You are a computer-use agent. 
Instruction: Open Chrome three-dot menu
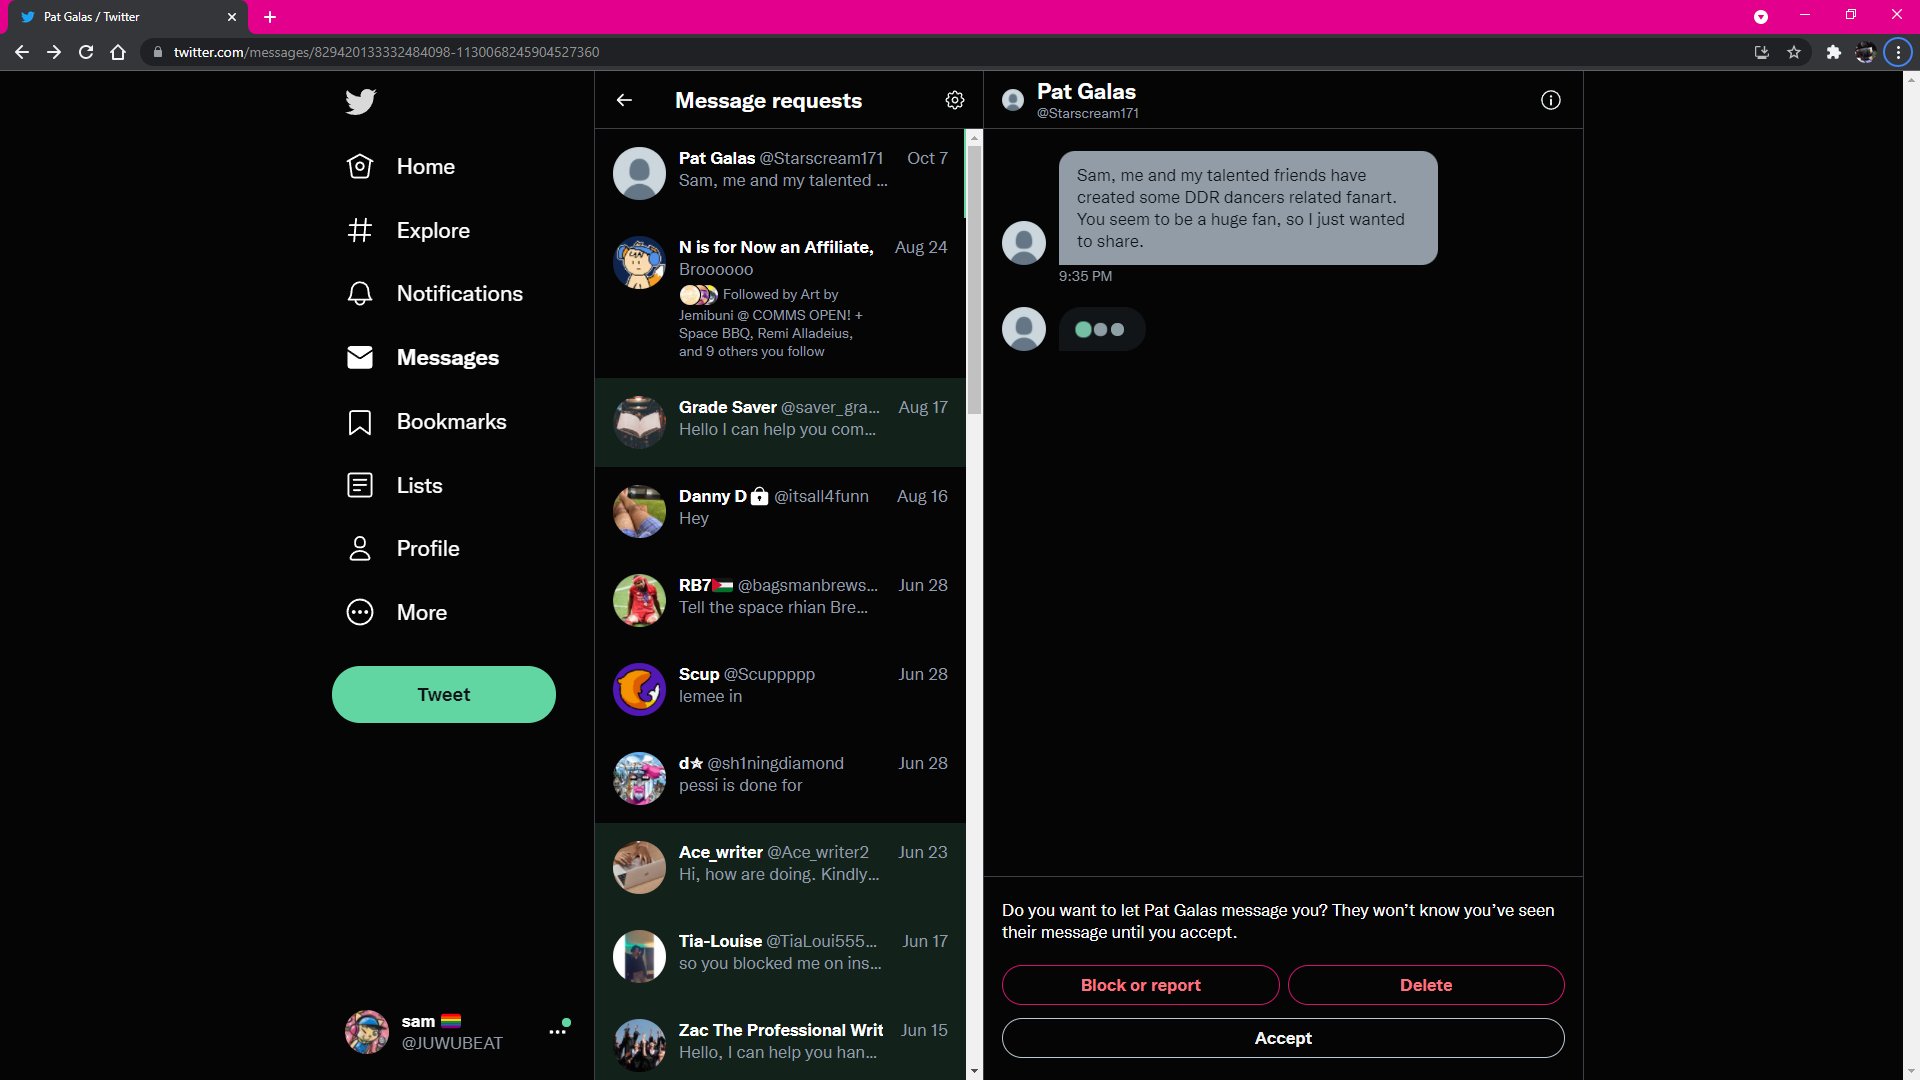pyautogui.click(x=1898, y=52)
